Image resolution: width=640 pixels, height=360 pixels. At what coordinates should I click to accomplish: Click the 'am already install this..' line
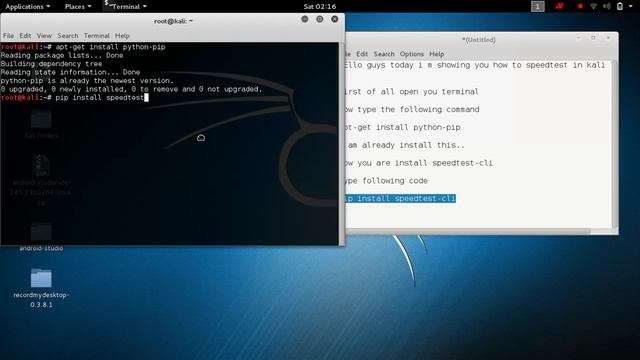click(x=405, y=145)
